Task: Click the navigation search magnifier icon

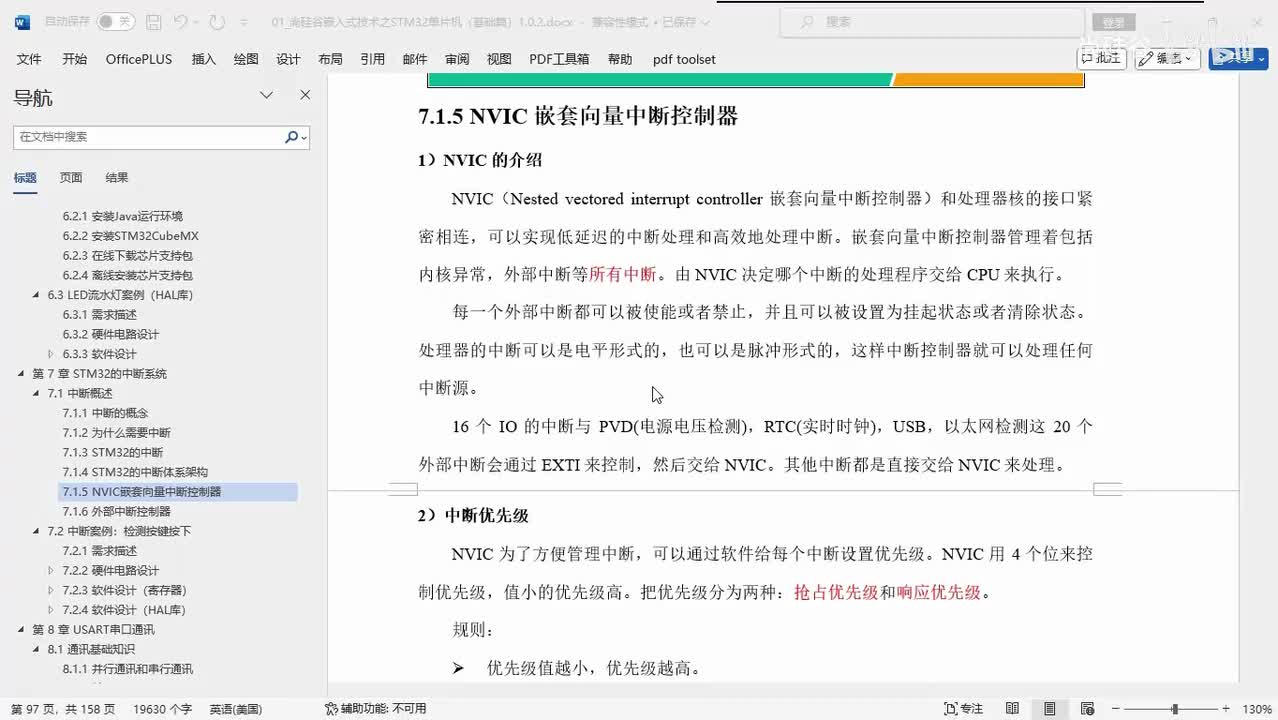Action: point(291,137)
